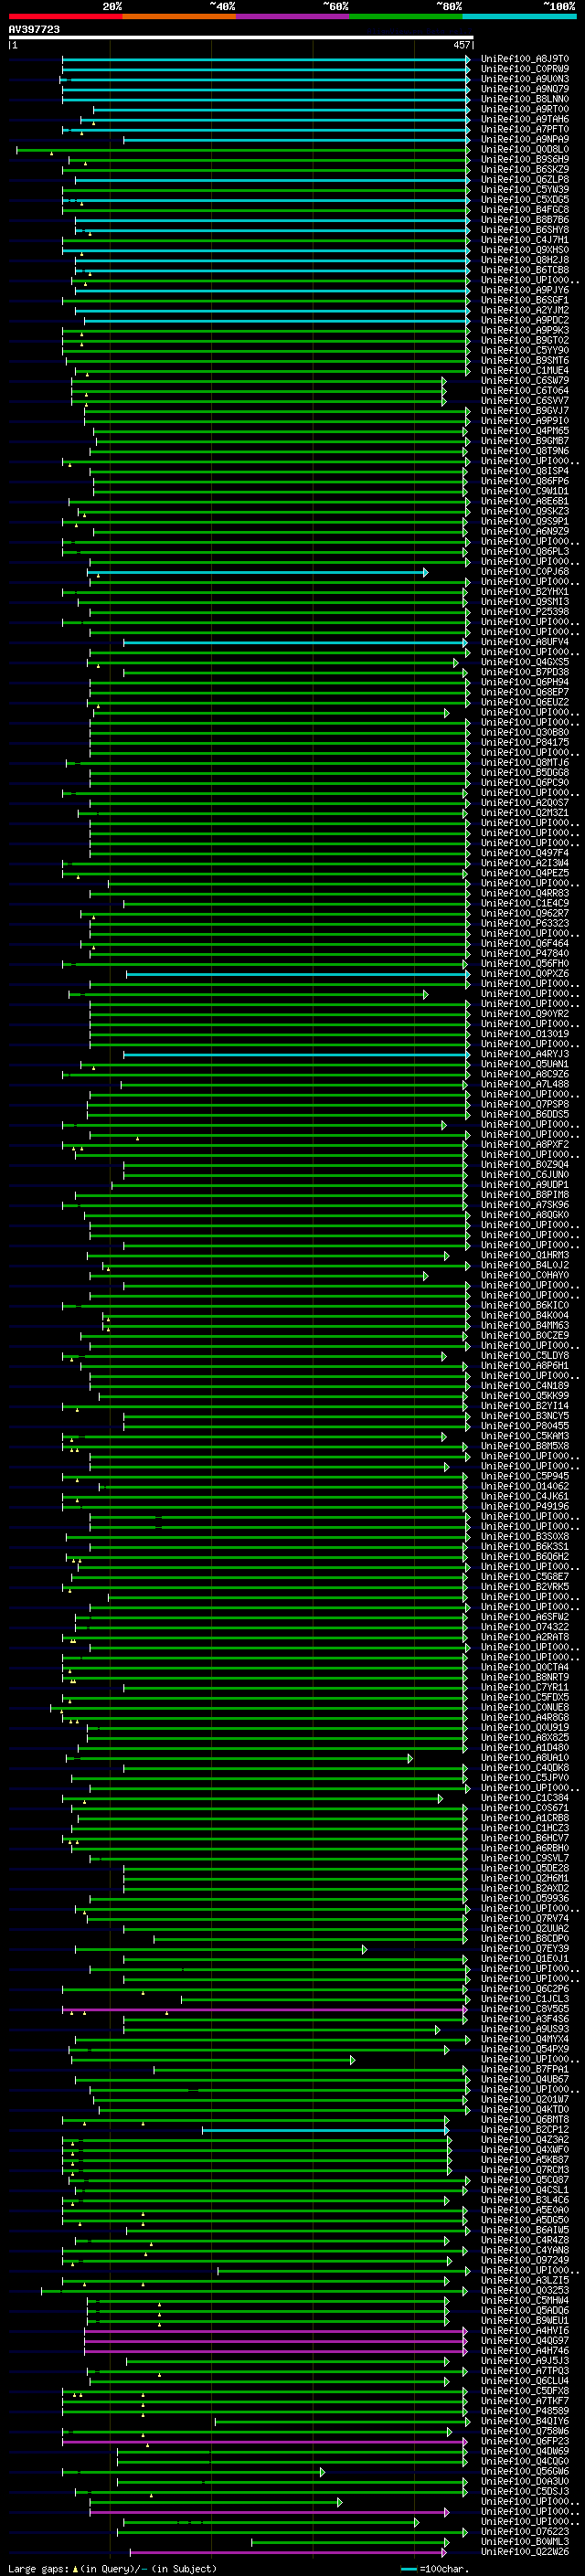Open UniRef100_A9RT00 hit
Screen dimensions: 585x2576
tap(525, 109)
